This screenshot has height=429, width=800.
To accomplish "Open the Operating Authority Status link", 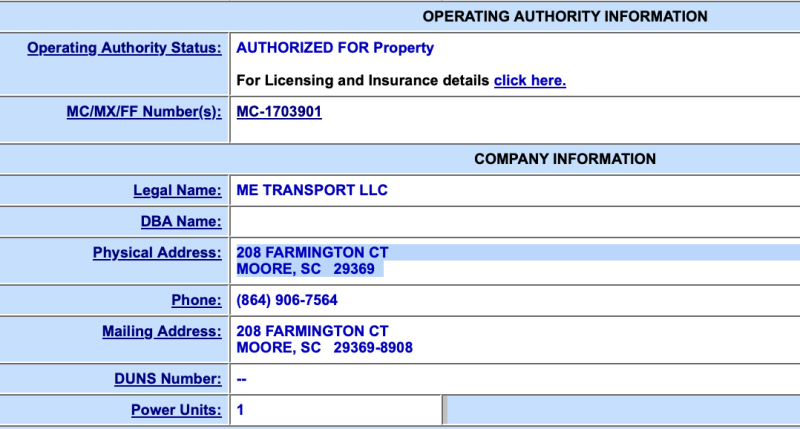I will click(124, 48).
